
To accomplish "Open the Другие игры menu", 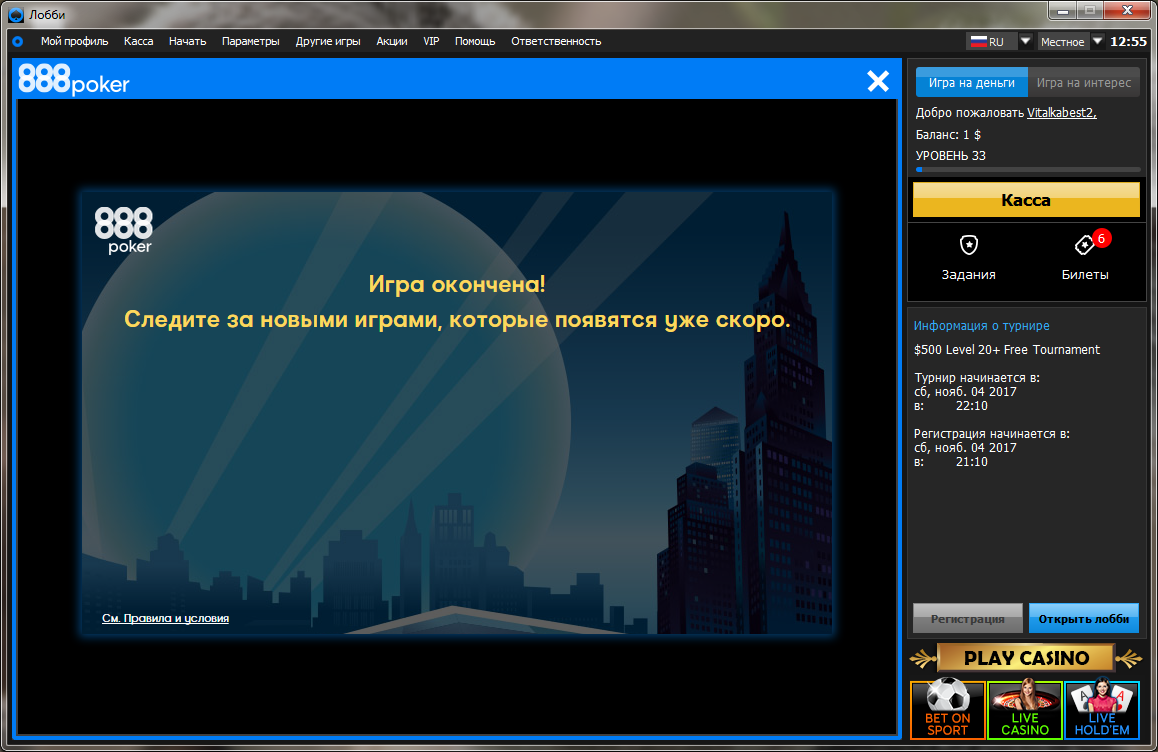I will pyautogui.click(x=328, y=41).
